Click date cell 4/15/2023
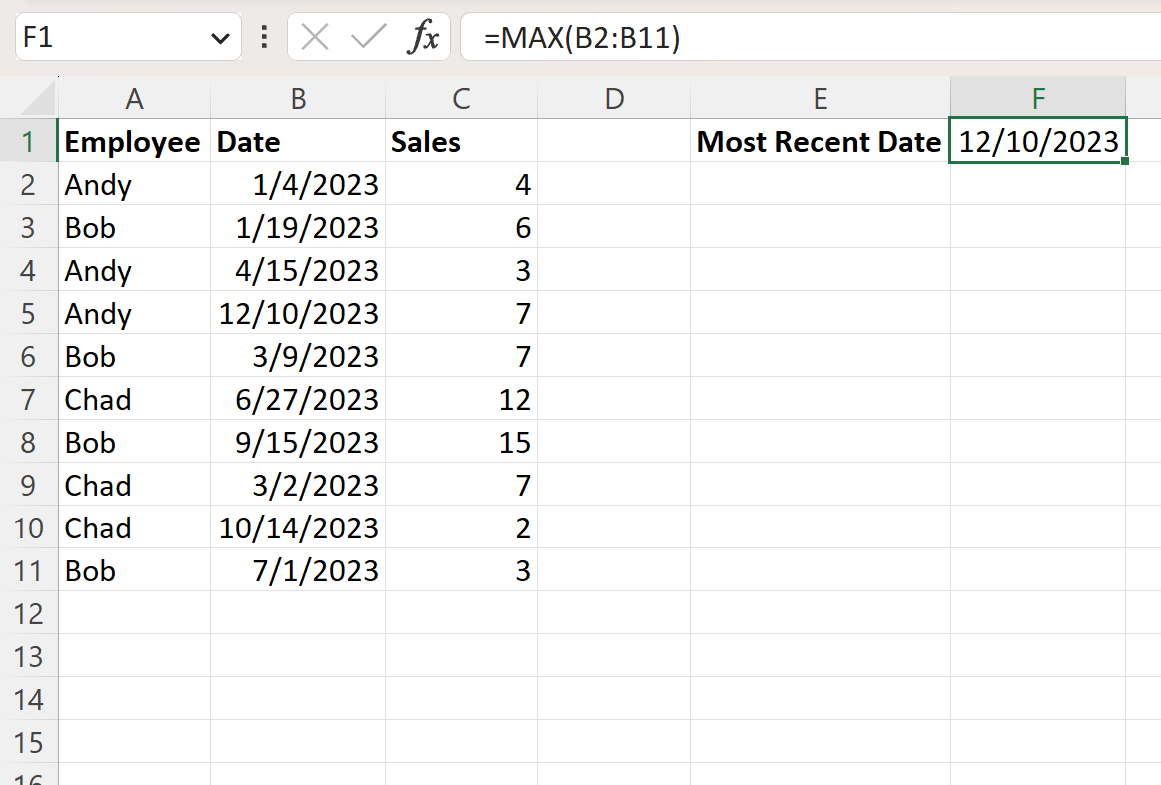 point(298,270)
